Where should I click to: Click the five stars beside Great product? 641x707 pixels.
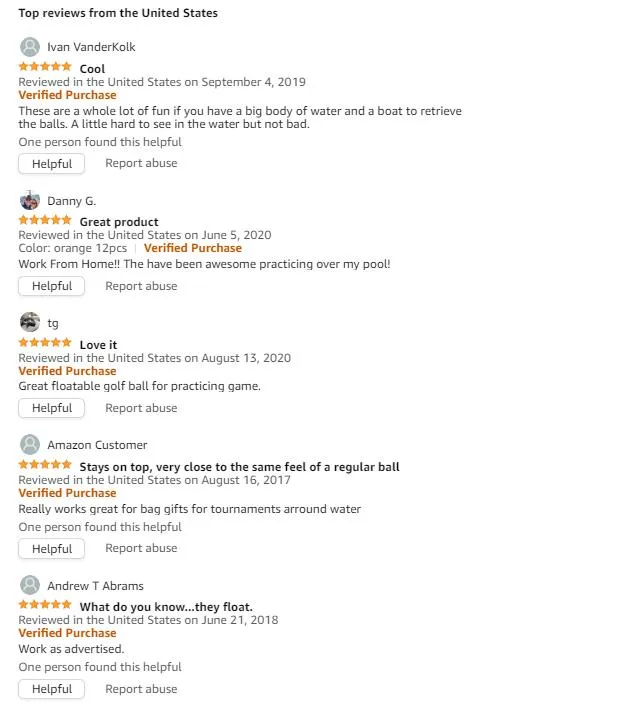(x=45, y=220)
